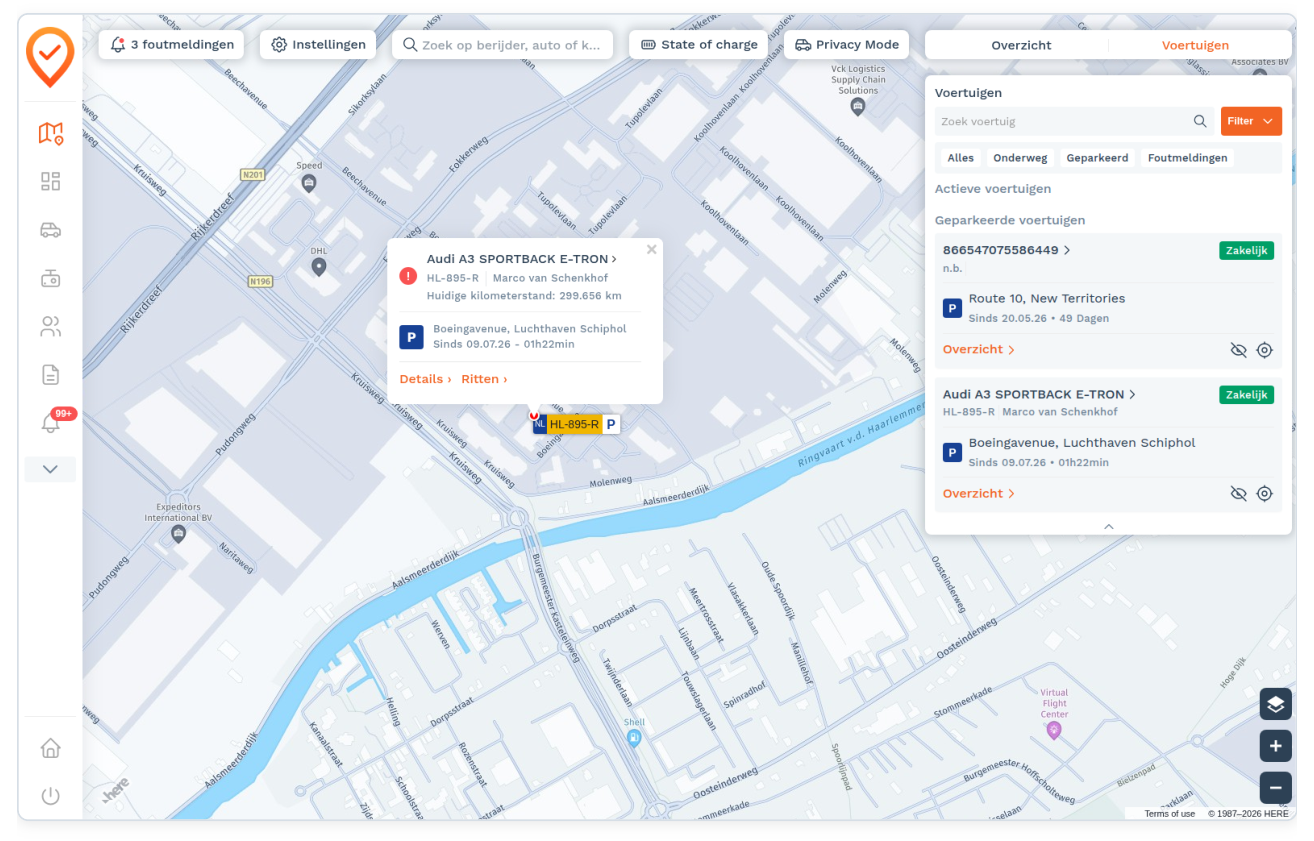
Task: Click parking icon beside Route 10, New Territories
Action: (x=952, y=308)
